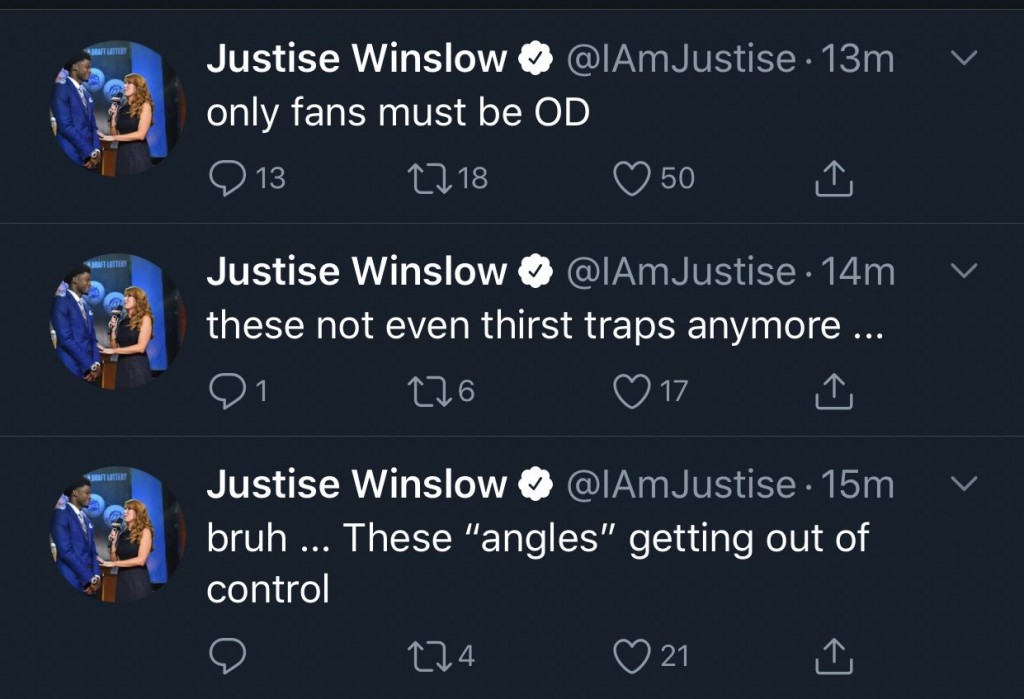Screen dimensions: 1024x699
Task: Share the "angles getting out of control" tweet
Action: [x=833, y=657]
